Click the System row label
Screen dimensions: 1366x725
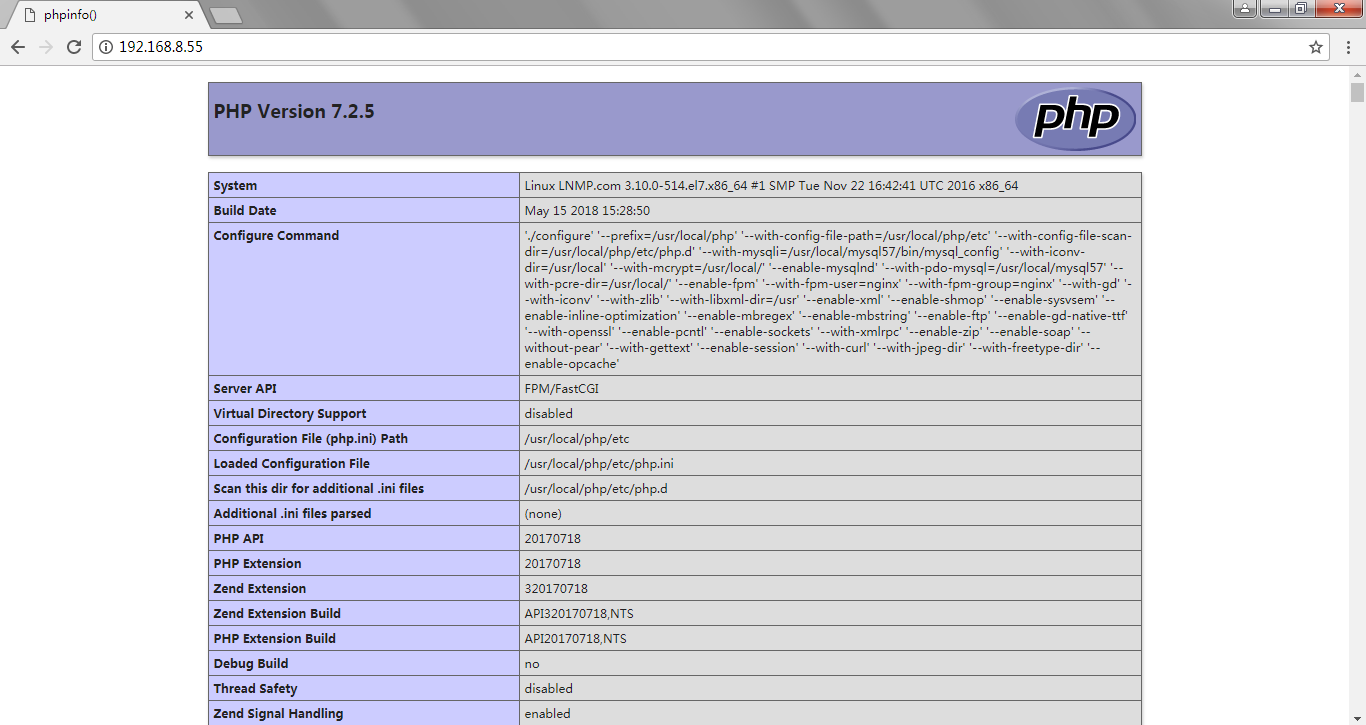point(235,186)
